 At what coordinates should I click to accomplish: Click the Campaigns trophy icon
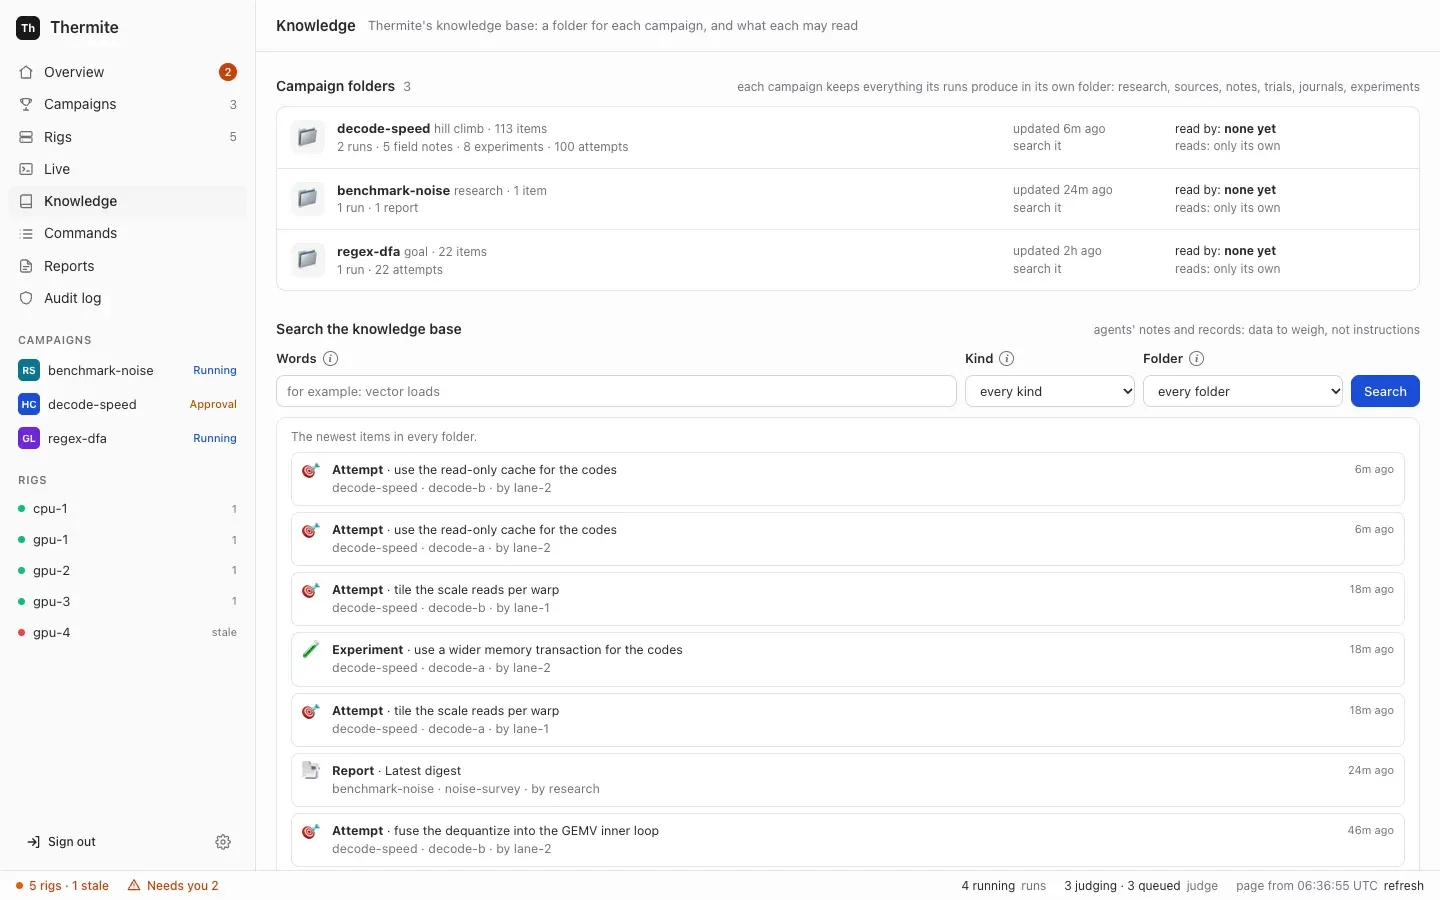tap(26, 104)
